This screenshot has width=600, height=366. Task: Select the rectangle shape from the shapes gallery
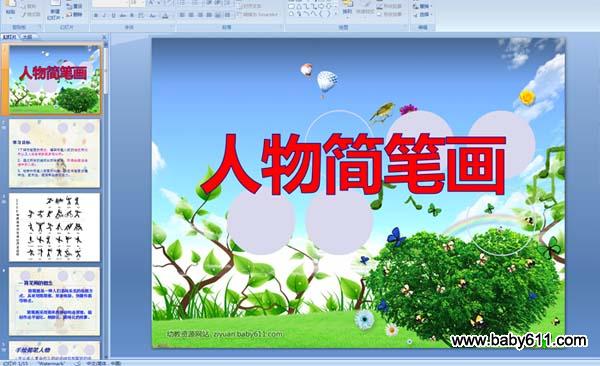(292, 6)
